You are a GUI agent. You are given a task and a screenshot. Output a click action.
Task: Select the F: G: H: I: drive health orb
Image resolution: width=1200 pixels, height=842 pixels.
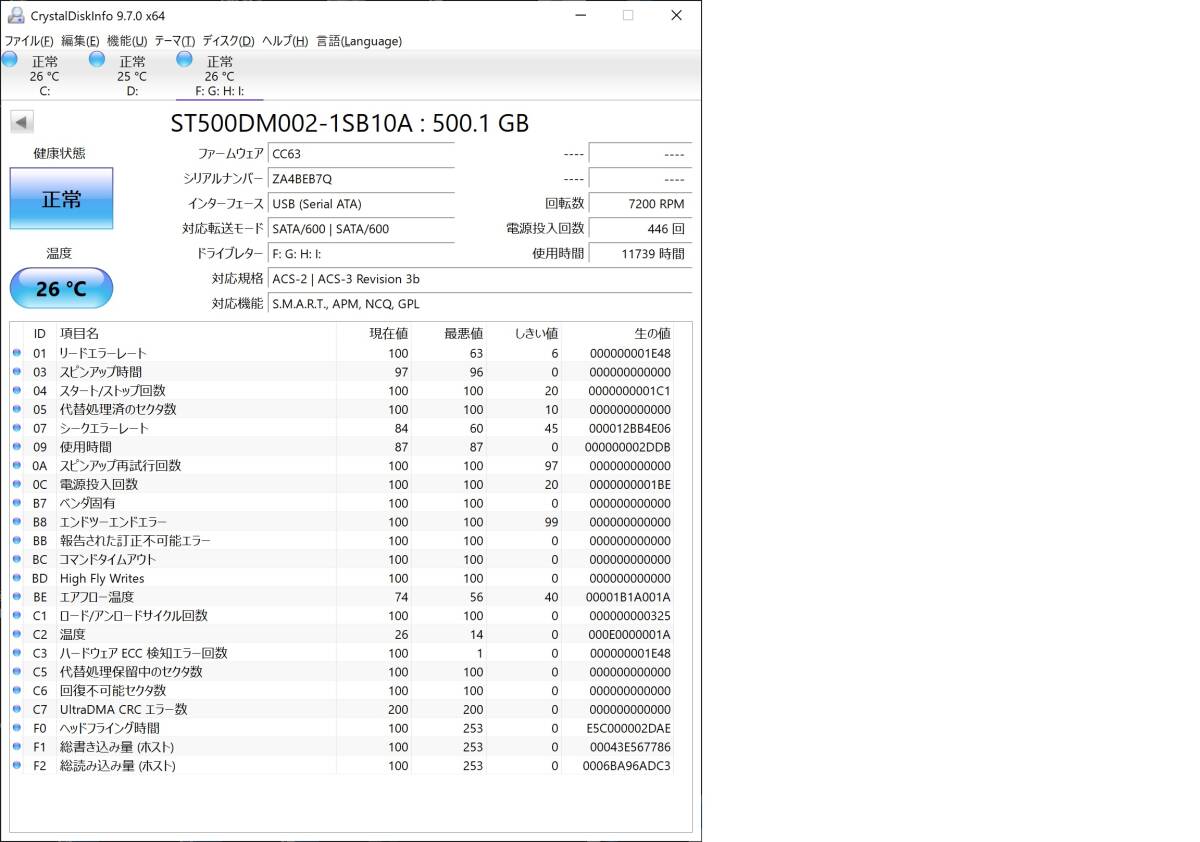(185, 60)
